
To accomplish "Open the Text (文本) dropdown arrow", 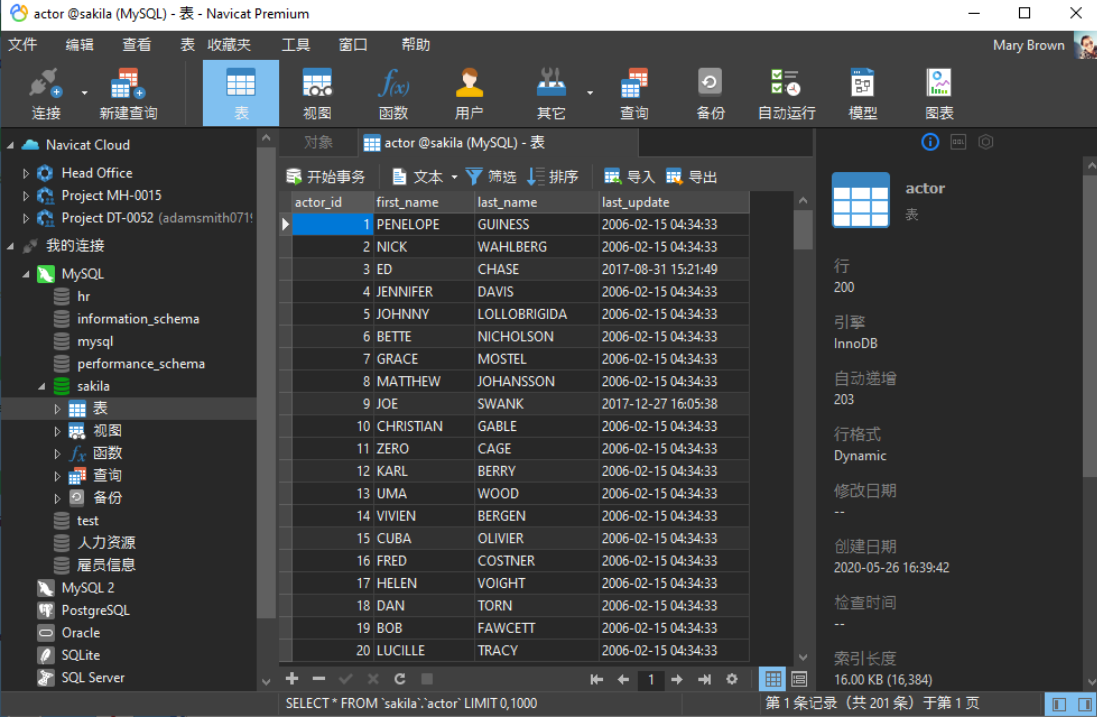I will (x=454, y=178).
